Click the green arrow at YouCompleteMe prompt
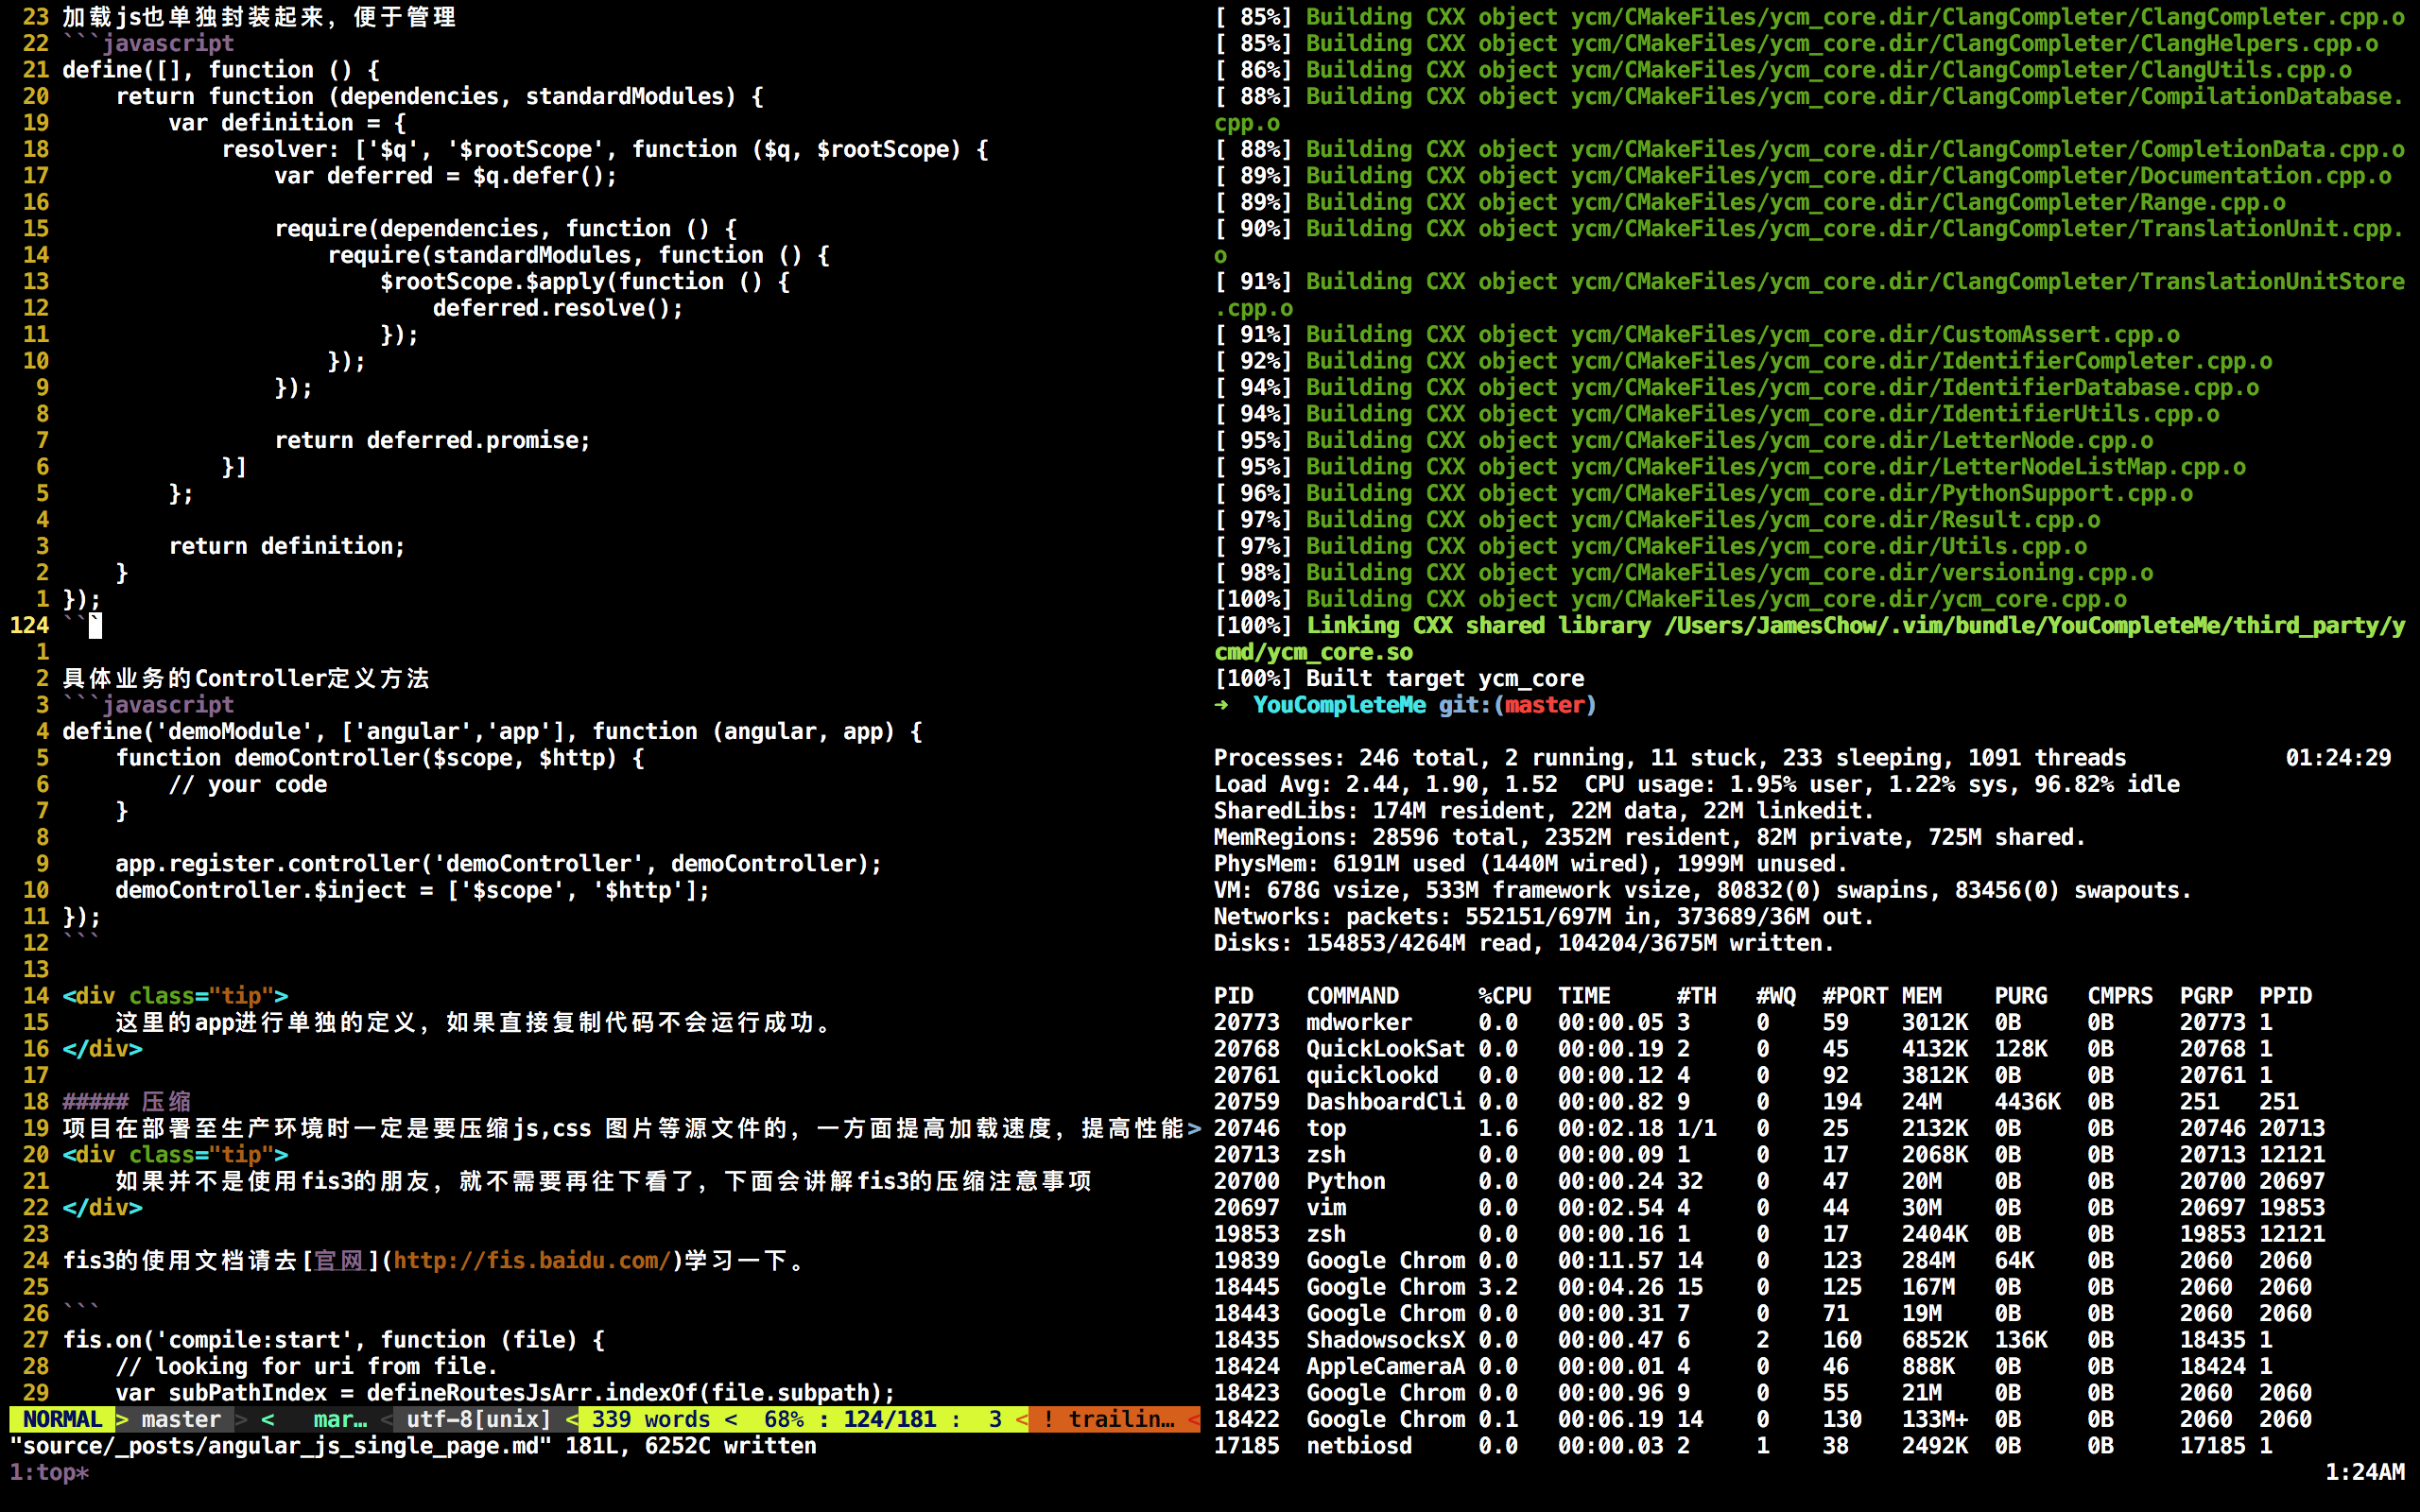 [x=1221, y=705]
